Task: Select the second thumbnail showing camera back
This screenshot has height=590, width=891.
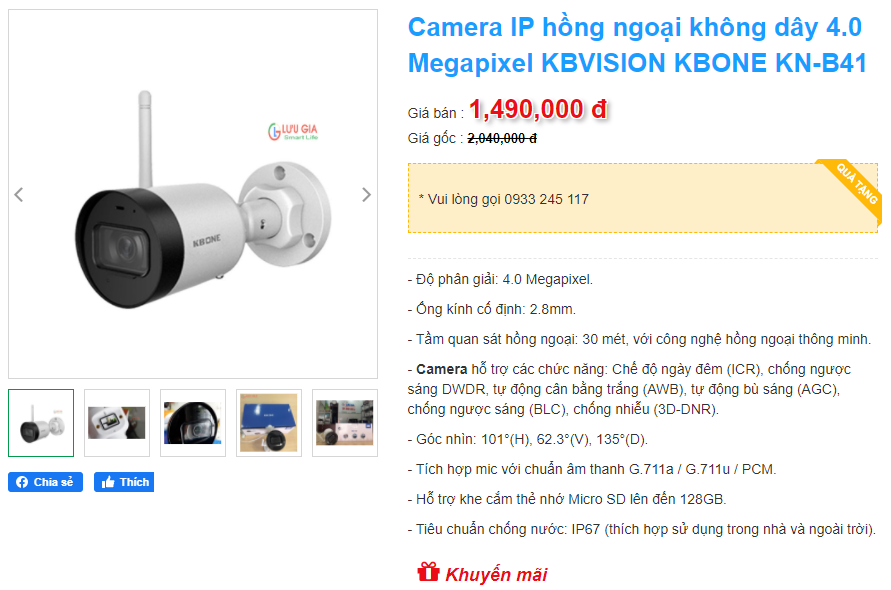Action: (x=117, y=423)
